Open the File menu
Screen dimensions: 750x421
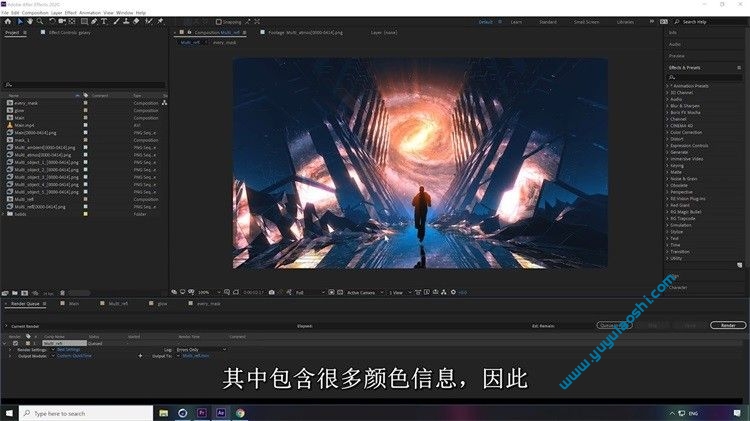pyautogui.click(x=5, y=13)
